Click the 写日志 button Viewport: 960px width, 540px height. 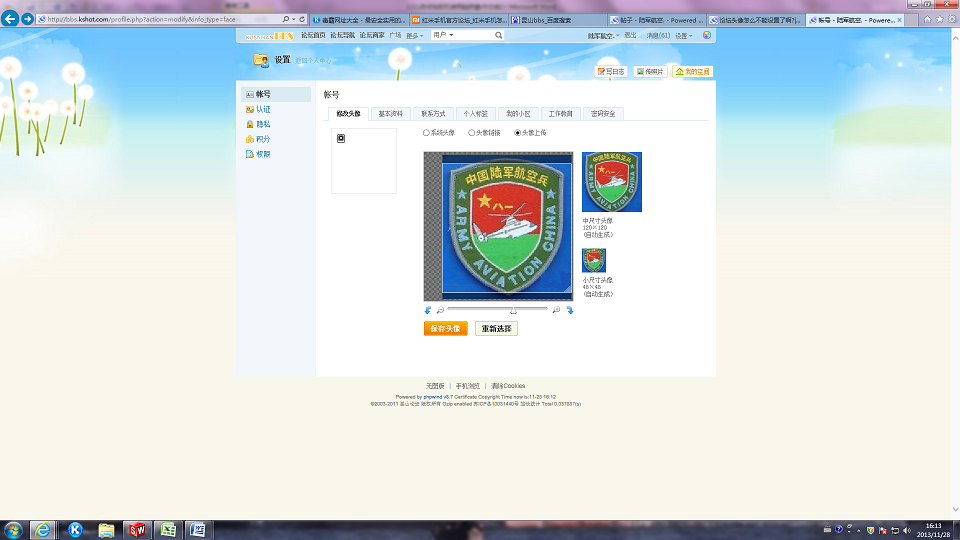click(x=611, y=72)
